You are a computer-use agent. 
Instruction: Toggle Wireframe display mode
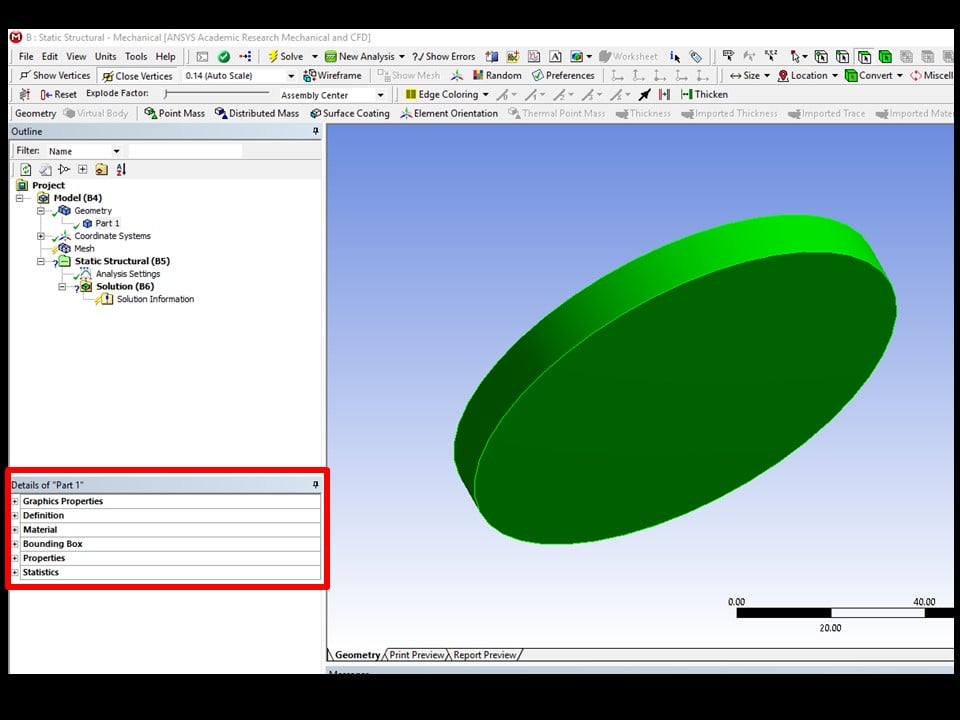pyautogui.click(x=332, y=75)
